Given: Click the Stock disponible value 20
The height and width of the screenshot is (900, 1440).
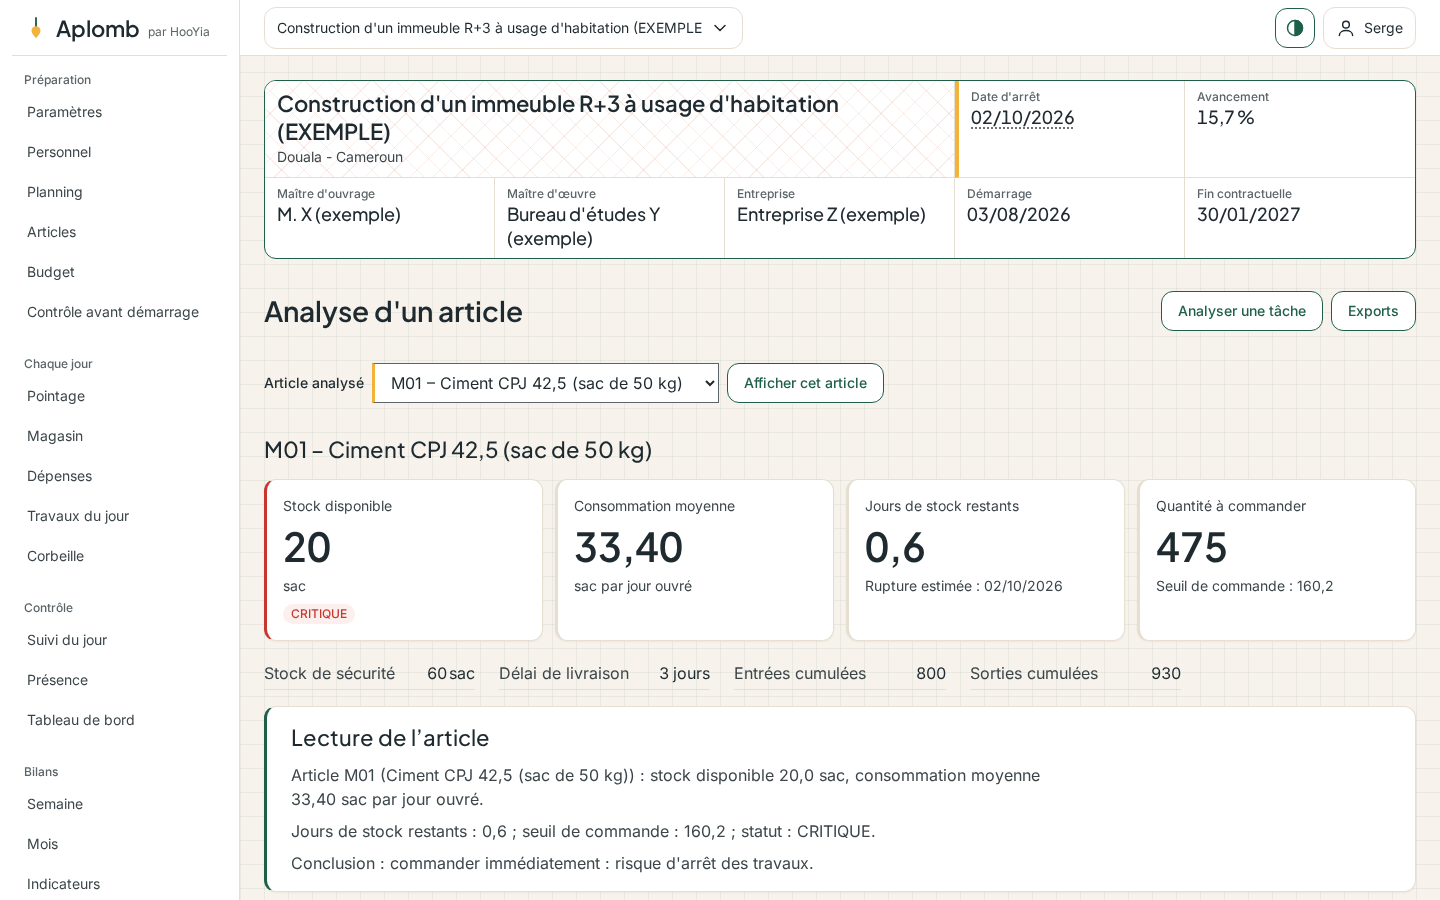Looking at the screenshot, I should pos(307,547).
